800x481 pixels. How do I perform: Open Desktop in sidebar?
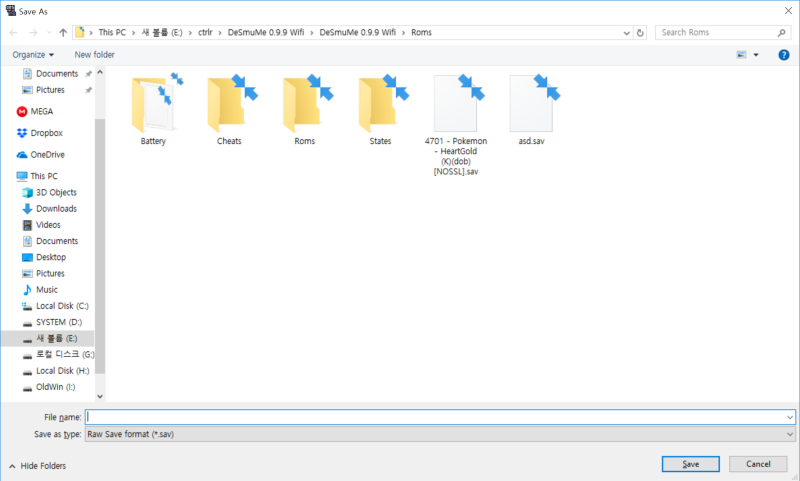44,257
